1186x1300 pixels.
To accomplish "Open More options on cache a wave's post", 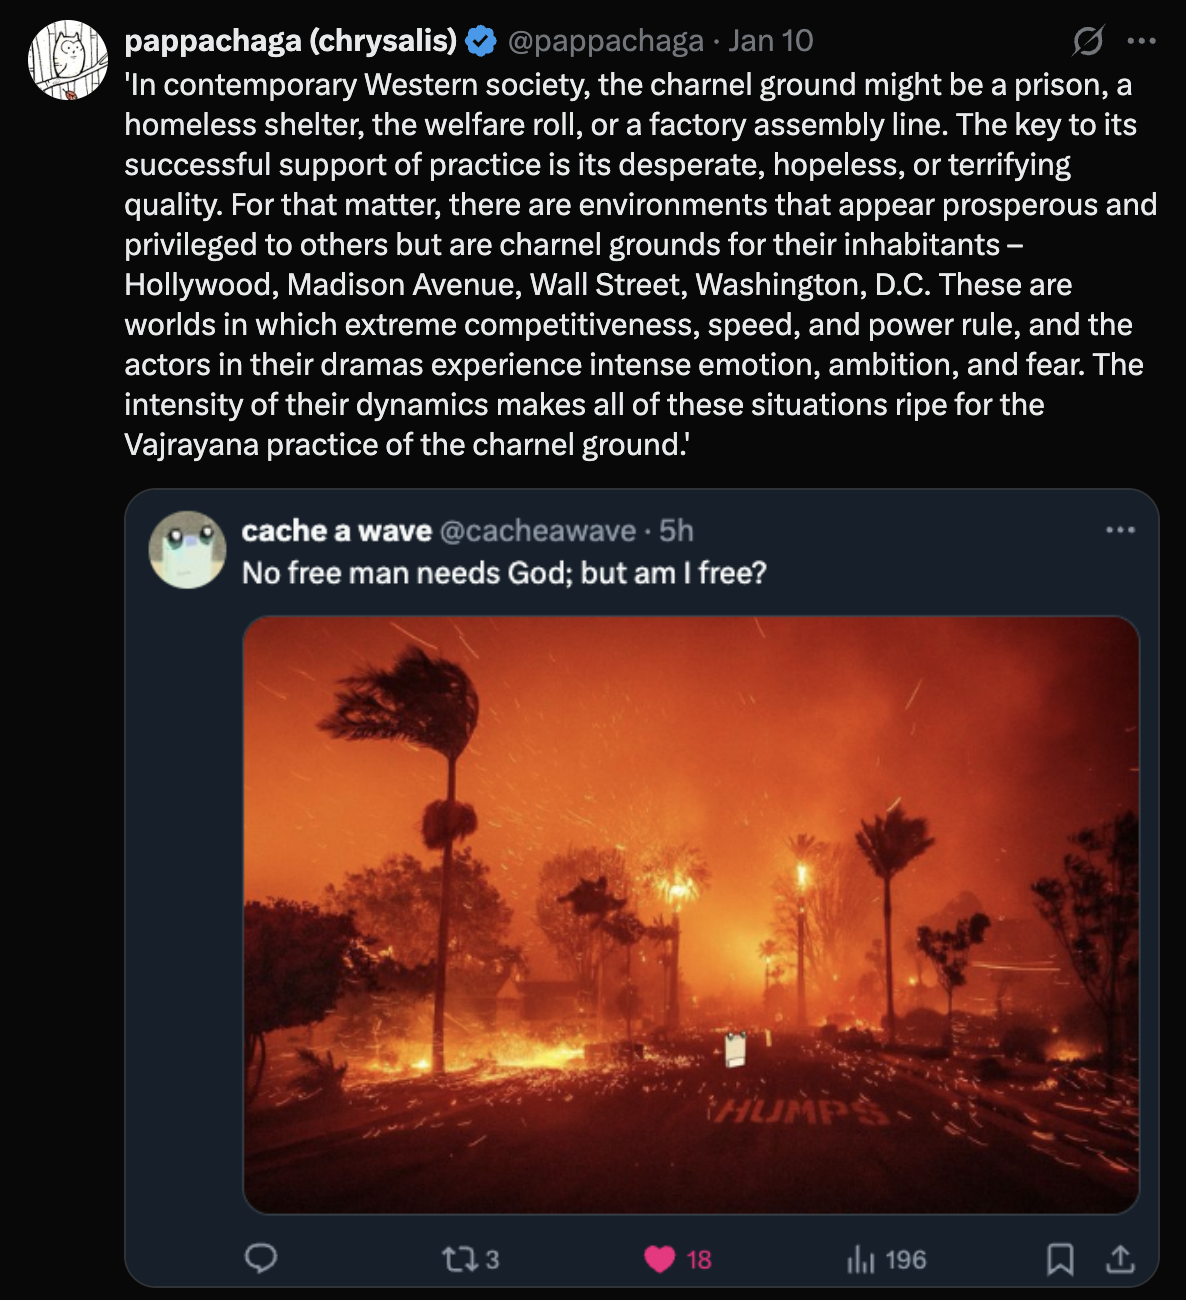I will point(1120,530).
